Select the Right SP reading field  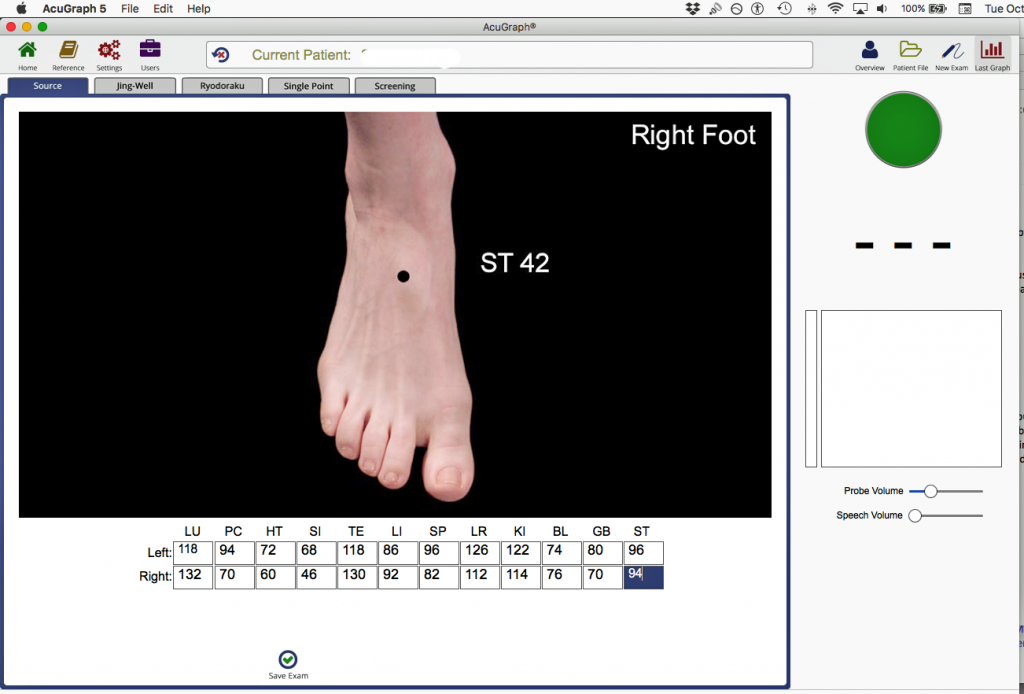point(439,577)
